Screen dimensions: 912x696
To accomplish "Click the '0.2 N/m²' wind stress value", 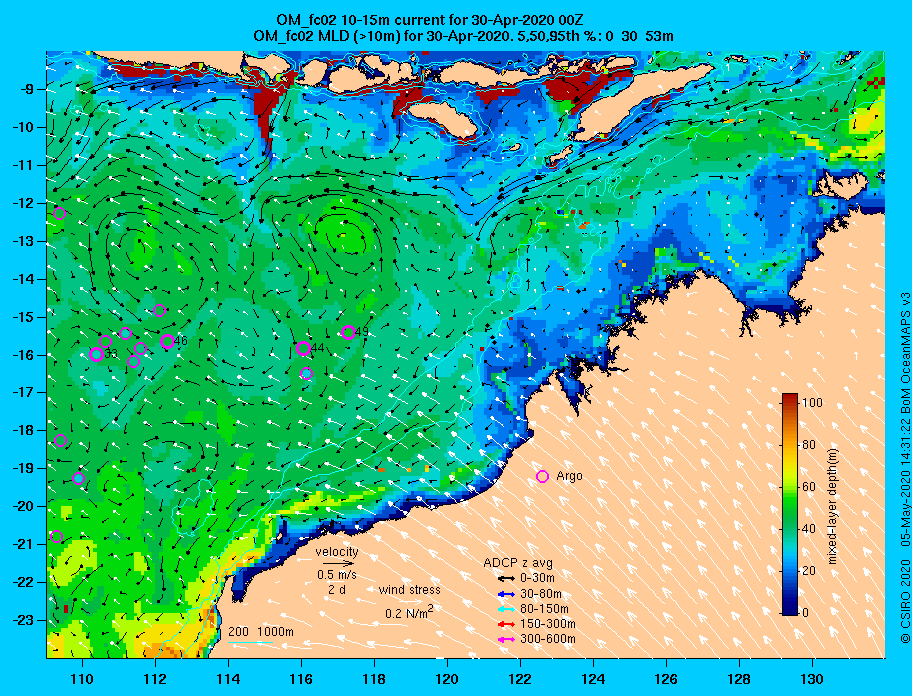I will click(409, 612).
